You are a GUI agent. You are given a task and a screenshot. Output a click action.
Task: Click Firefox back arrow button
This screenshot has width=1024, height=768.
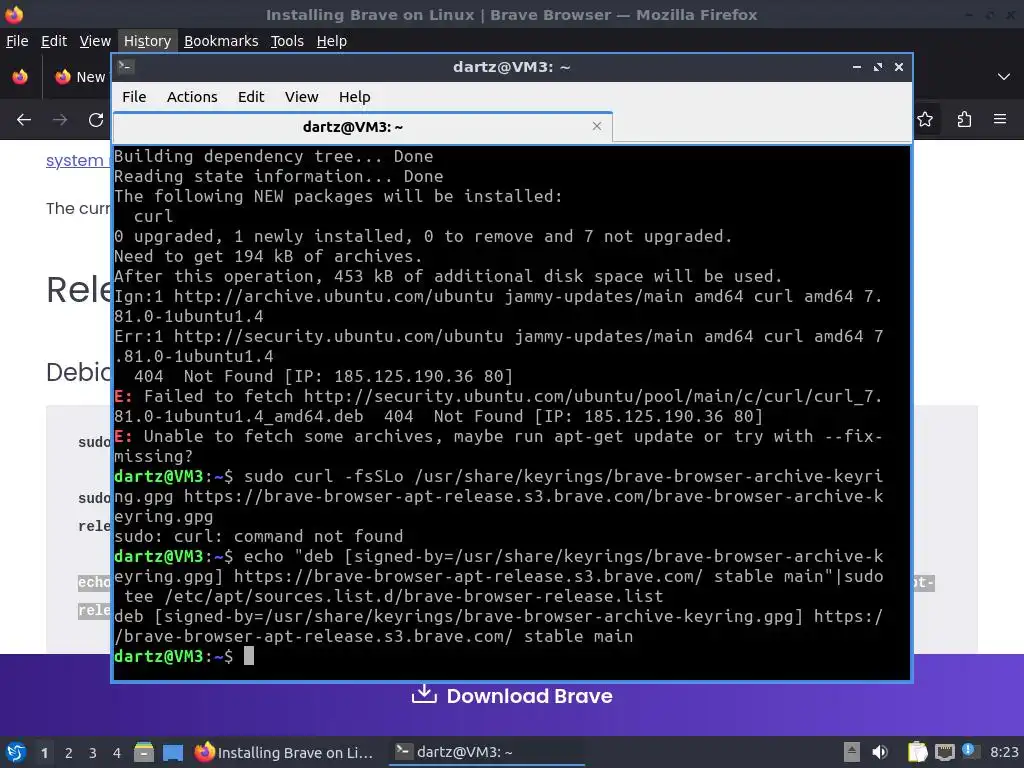pyautogui.click(x=24, y=120)
